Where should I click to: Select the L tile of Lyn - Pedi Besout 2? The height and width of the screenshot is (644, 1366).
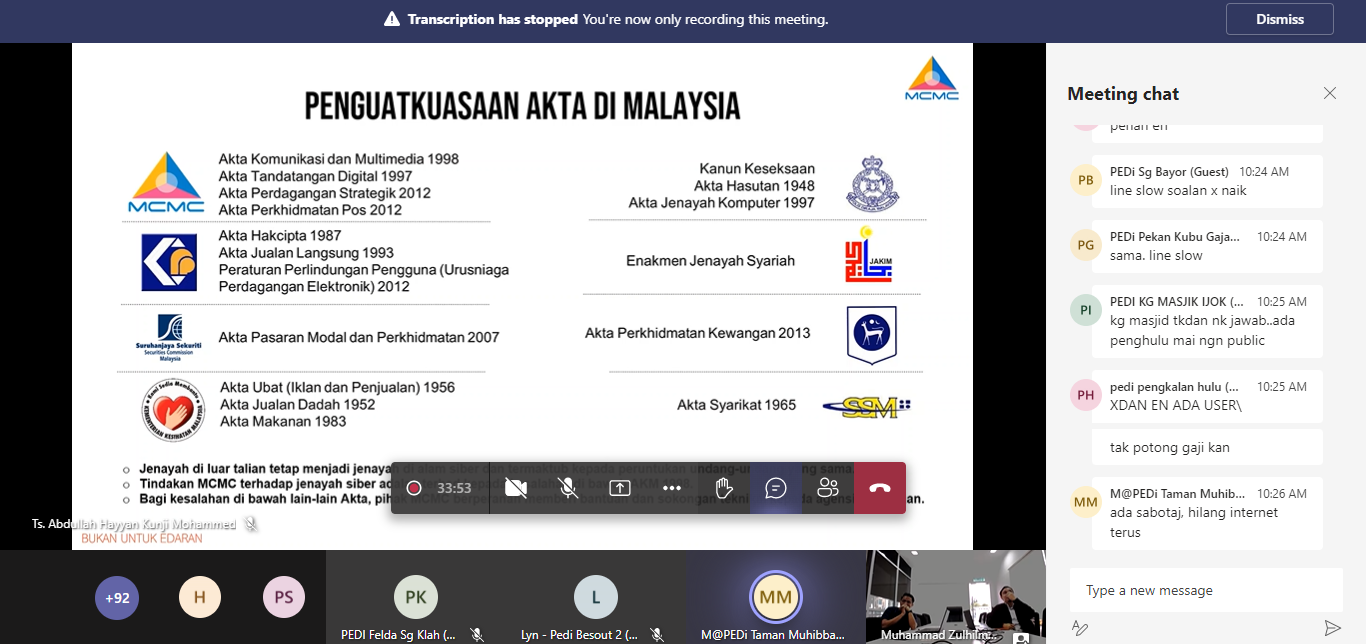pyautogui.click(x=596, y=598)
